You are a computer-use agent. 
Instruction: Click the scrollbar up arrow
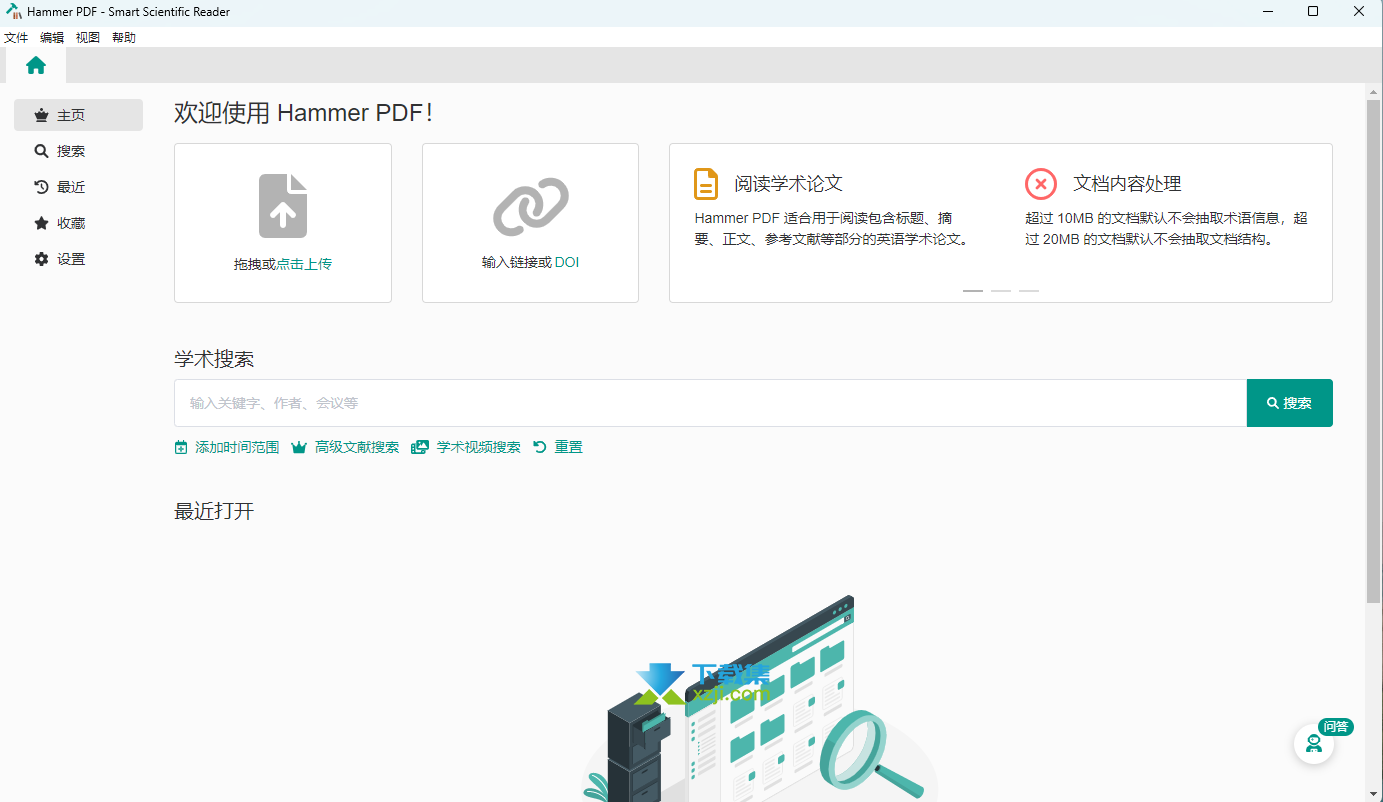[x=1374, y=91]
